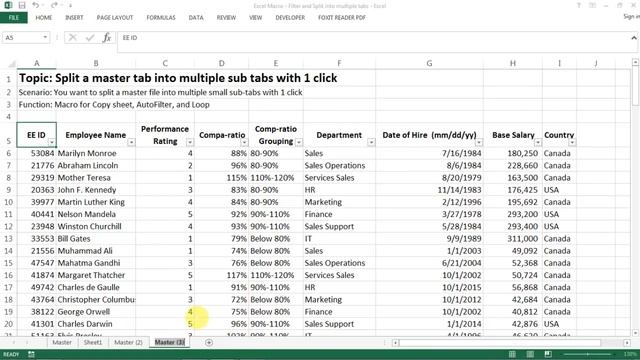Select cell containing Nelson Mandela
Screen dimensions: 640x360
pos(96,214)
